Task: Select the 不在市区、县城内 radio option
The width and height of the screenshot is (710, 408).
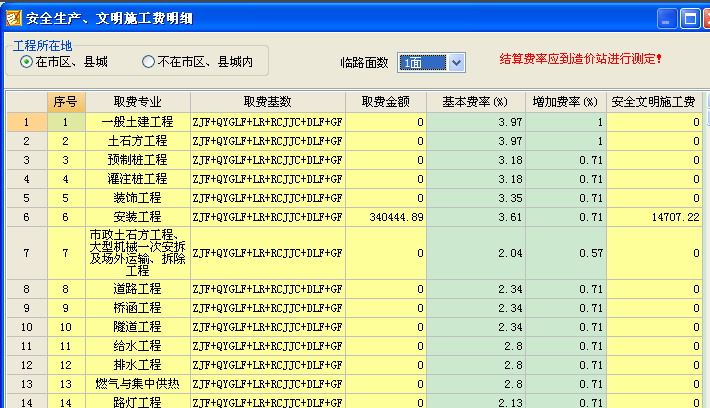Action: point(148,62)
